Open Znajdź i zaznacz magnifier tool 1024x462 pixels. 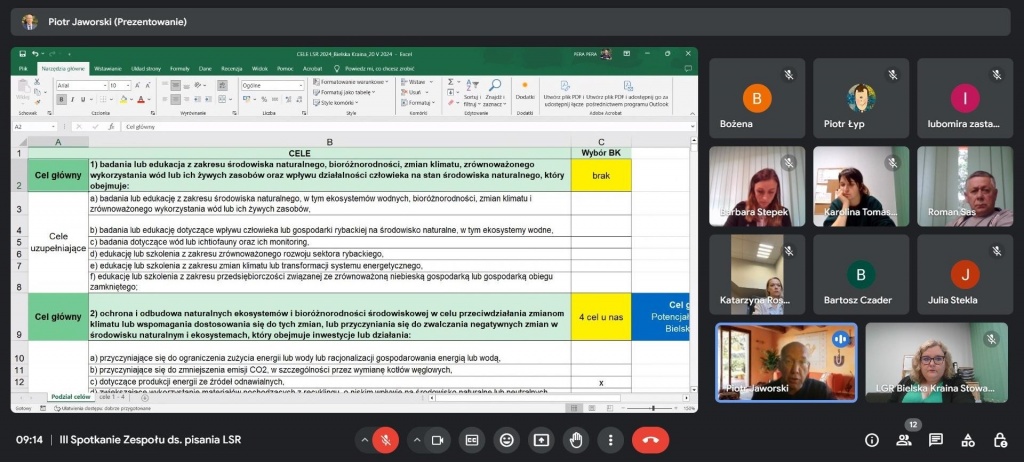(x=494, y=93)
